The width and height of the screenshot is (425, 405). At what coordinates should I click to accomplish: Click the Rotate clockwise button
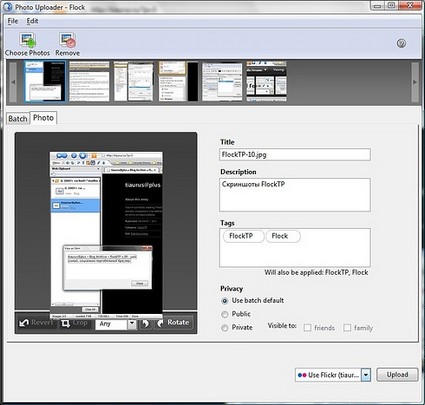click(174, 323)
